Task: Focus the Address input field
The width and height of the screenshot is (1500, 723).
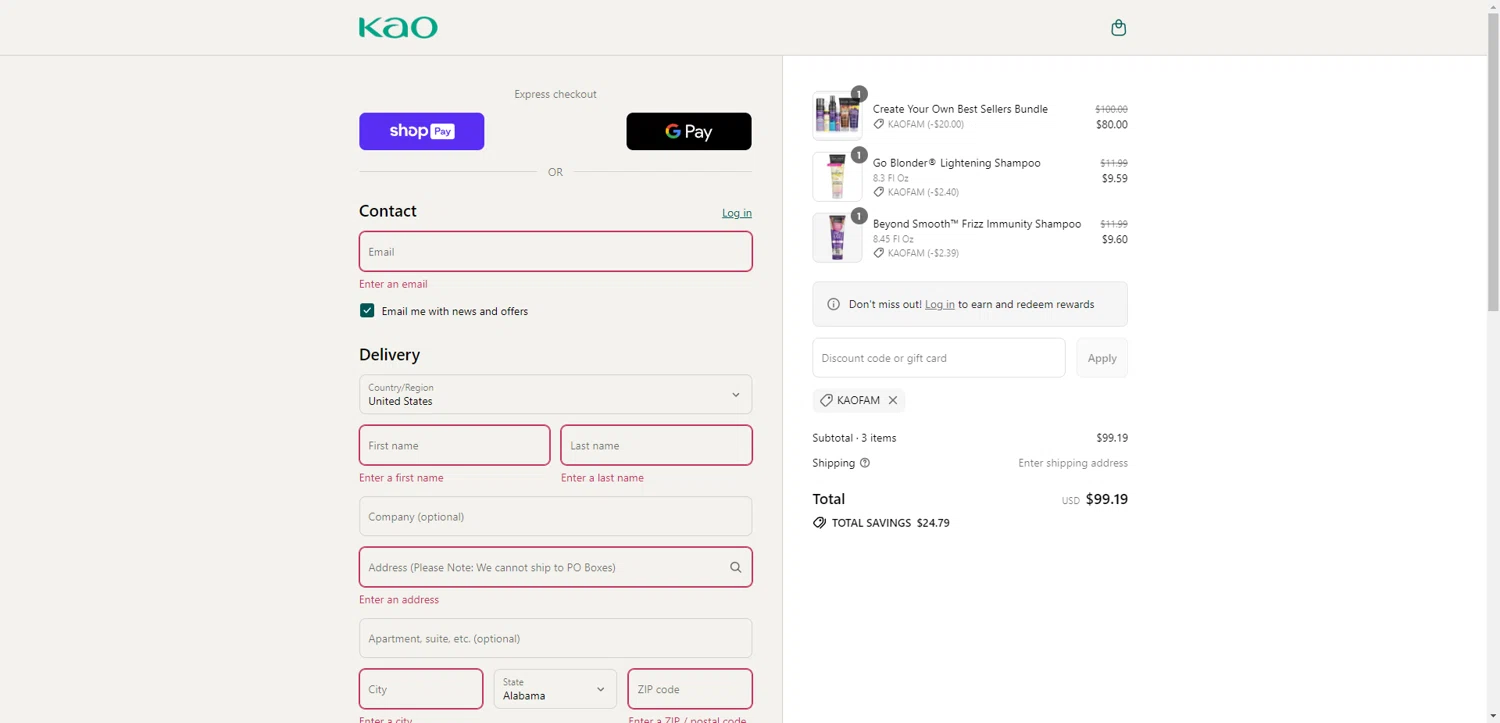Action: click(555, 567)
